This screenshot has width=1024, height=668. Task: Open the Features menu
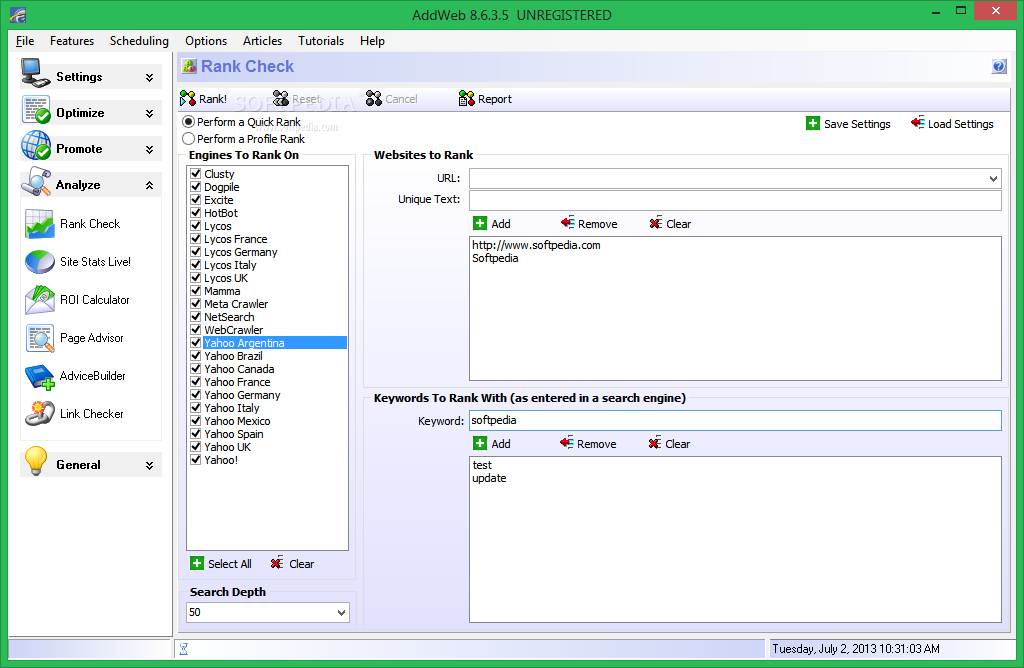tap(72, 40)
